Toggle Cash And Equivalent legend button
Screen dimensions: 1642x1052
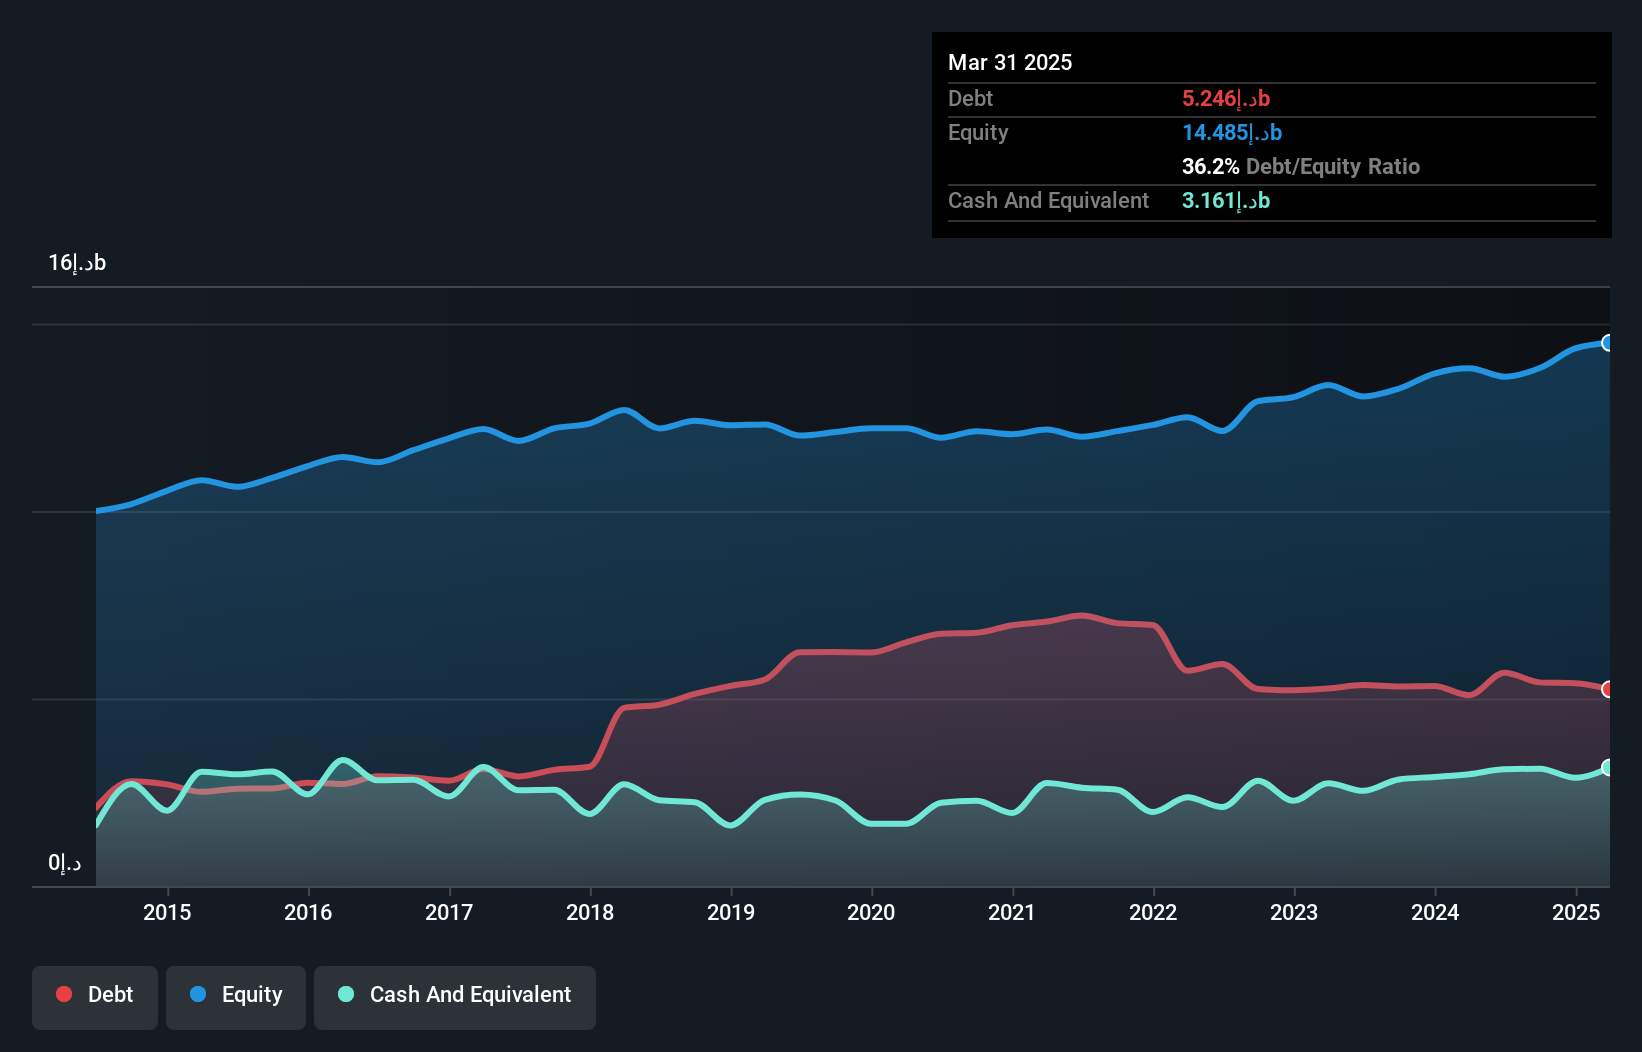455,997
